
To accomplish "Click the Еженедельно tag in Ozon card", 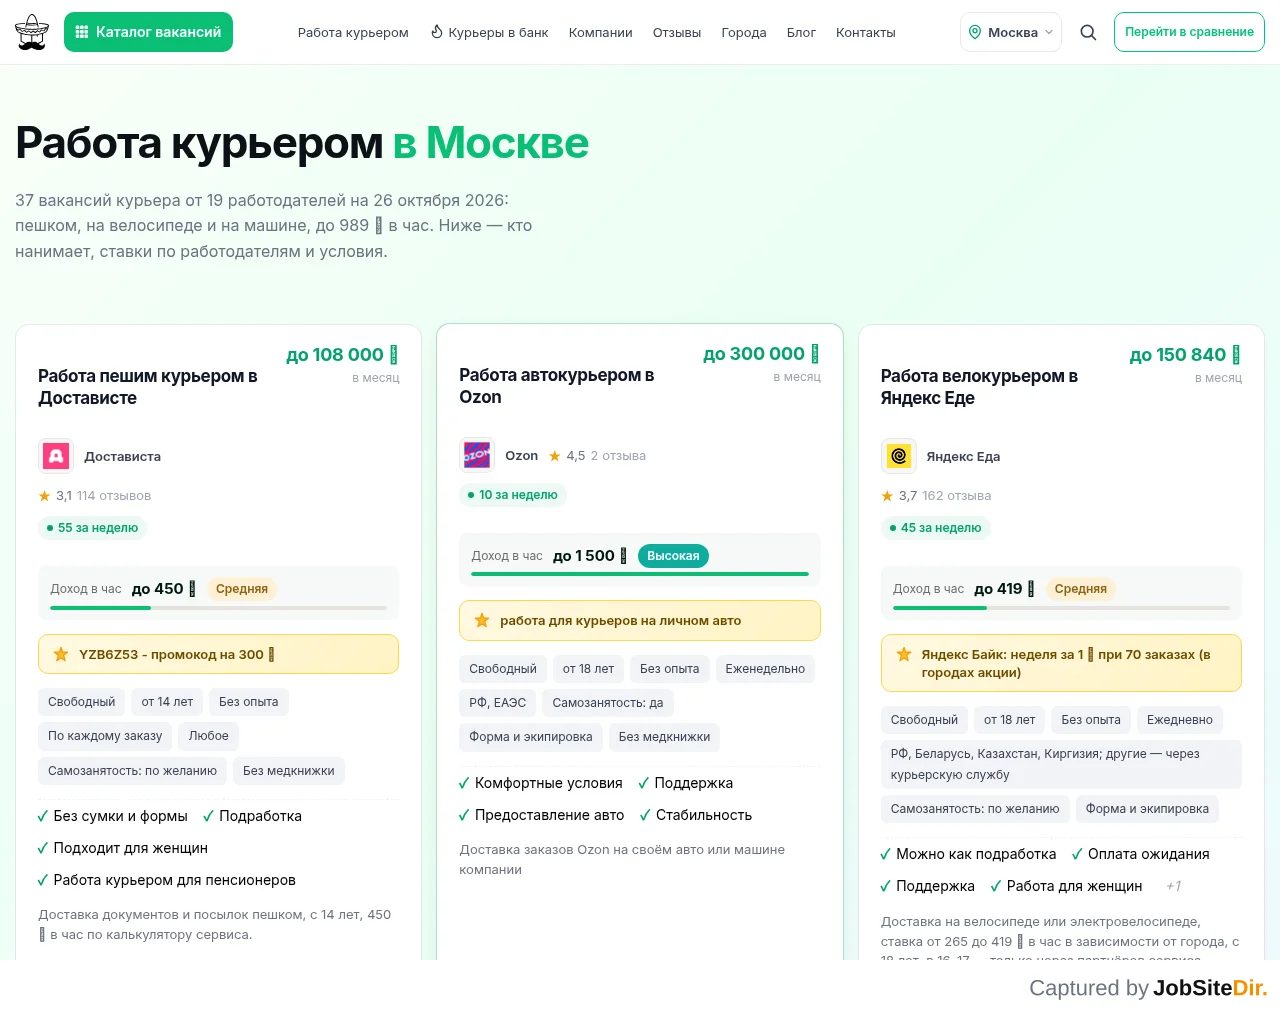I will point(765,669).
